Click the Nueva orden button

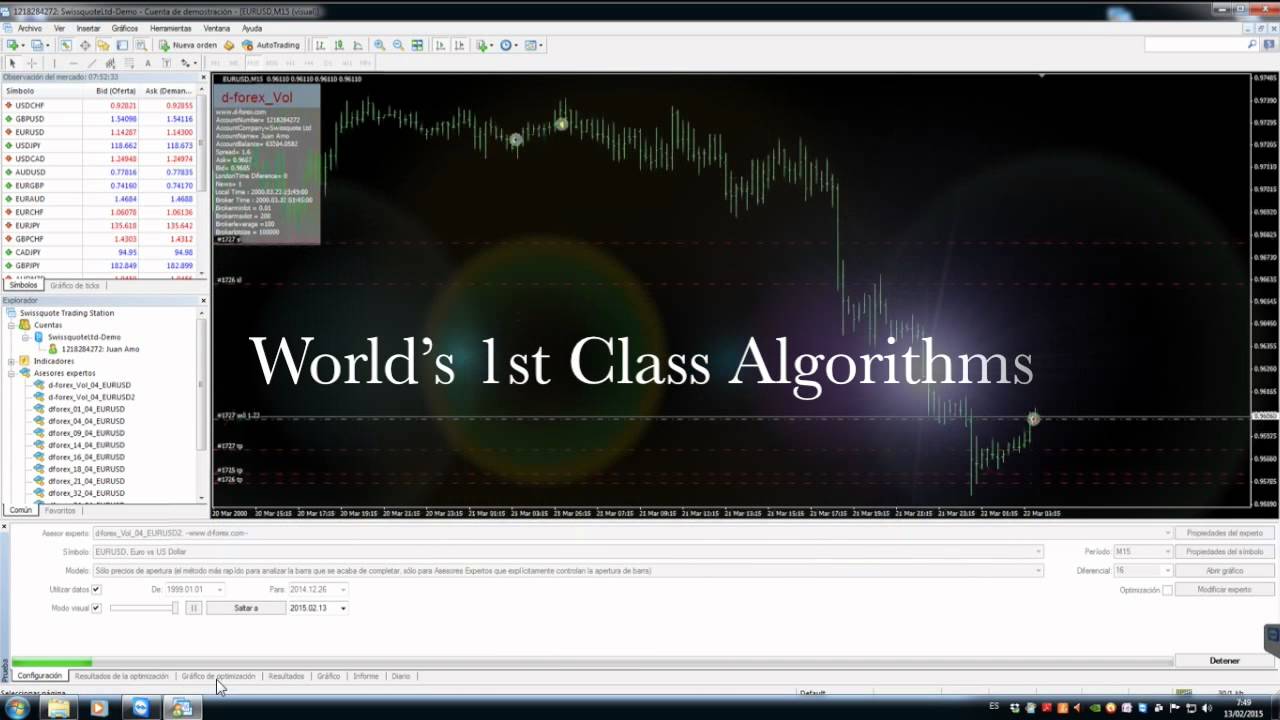pos(188,45)
